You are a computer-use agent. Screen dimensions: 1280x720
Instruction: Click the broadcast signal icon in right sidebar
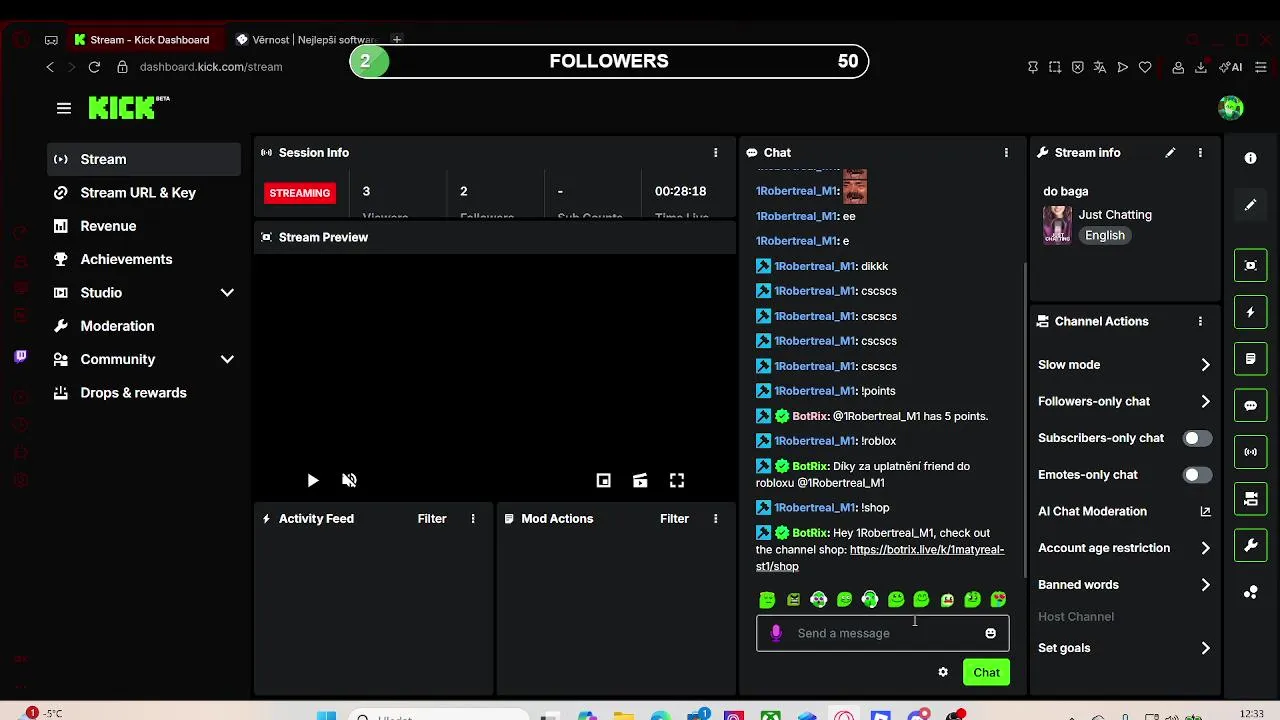pyautogui.click(x=1250, y=452)
